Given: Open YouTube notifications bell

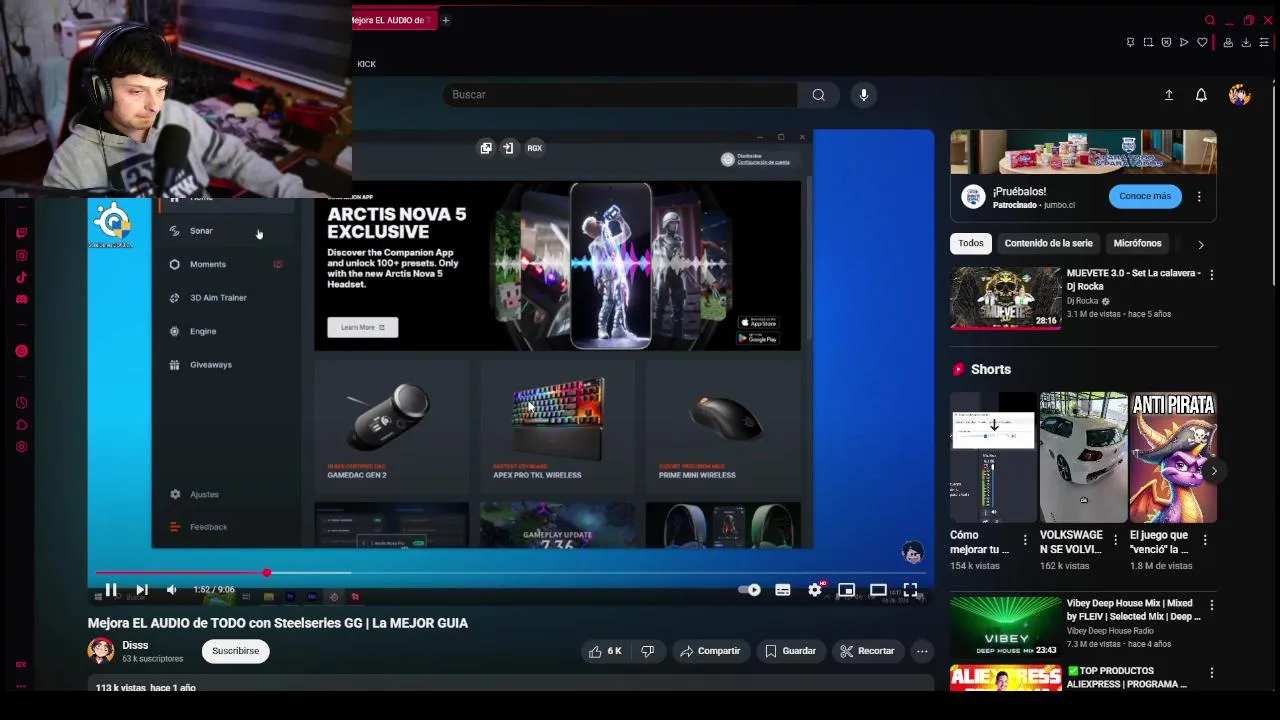Looking at the screenshot, I should pos(1201,95).
